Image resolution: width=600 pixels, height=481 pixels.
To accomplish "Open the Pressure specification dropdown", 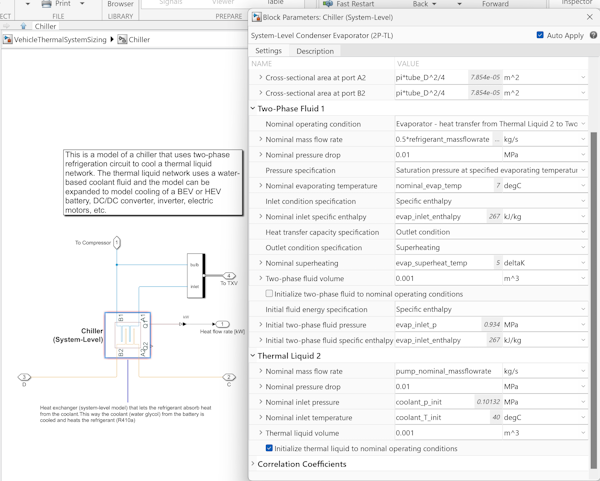I will tap(491, 170).
